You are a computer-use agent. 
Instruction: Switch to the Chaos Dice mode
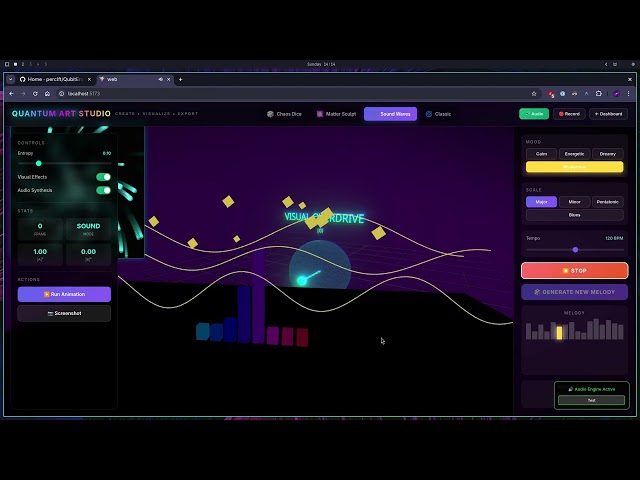tap(284, 114)
